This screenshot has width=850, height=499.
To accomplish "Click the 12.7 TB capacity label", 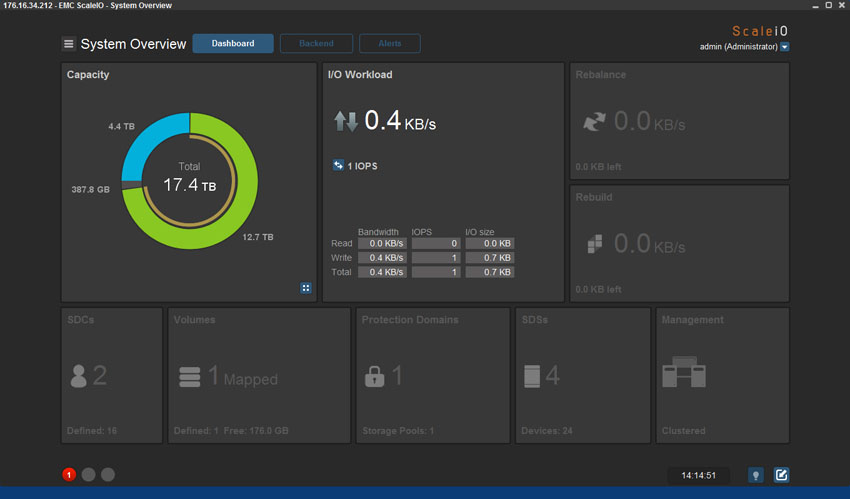I will (x=258, y=237).
